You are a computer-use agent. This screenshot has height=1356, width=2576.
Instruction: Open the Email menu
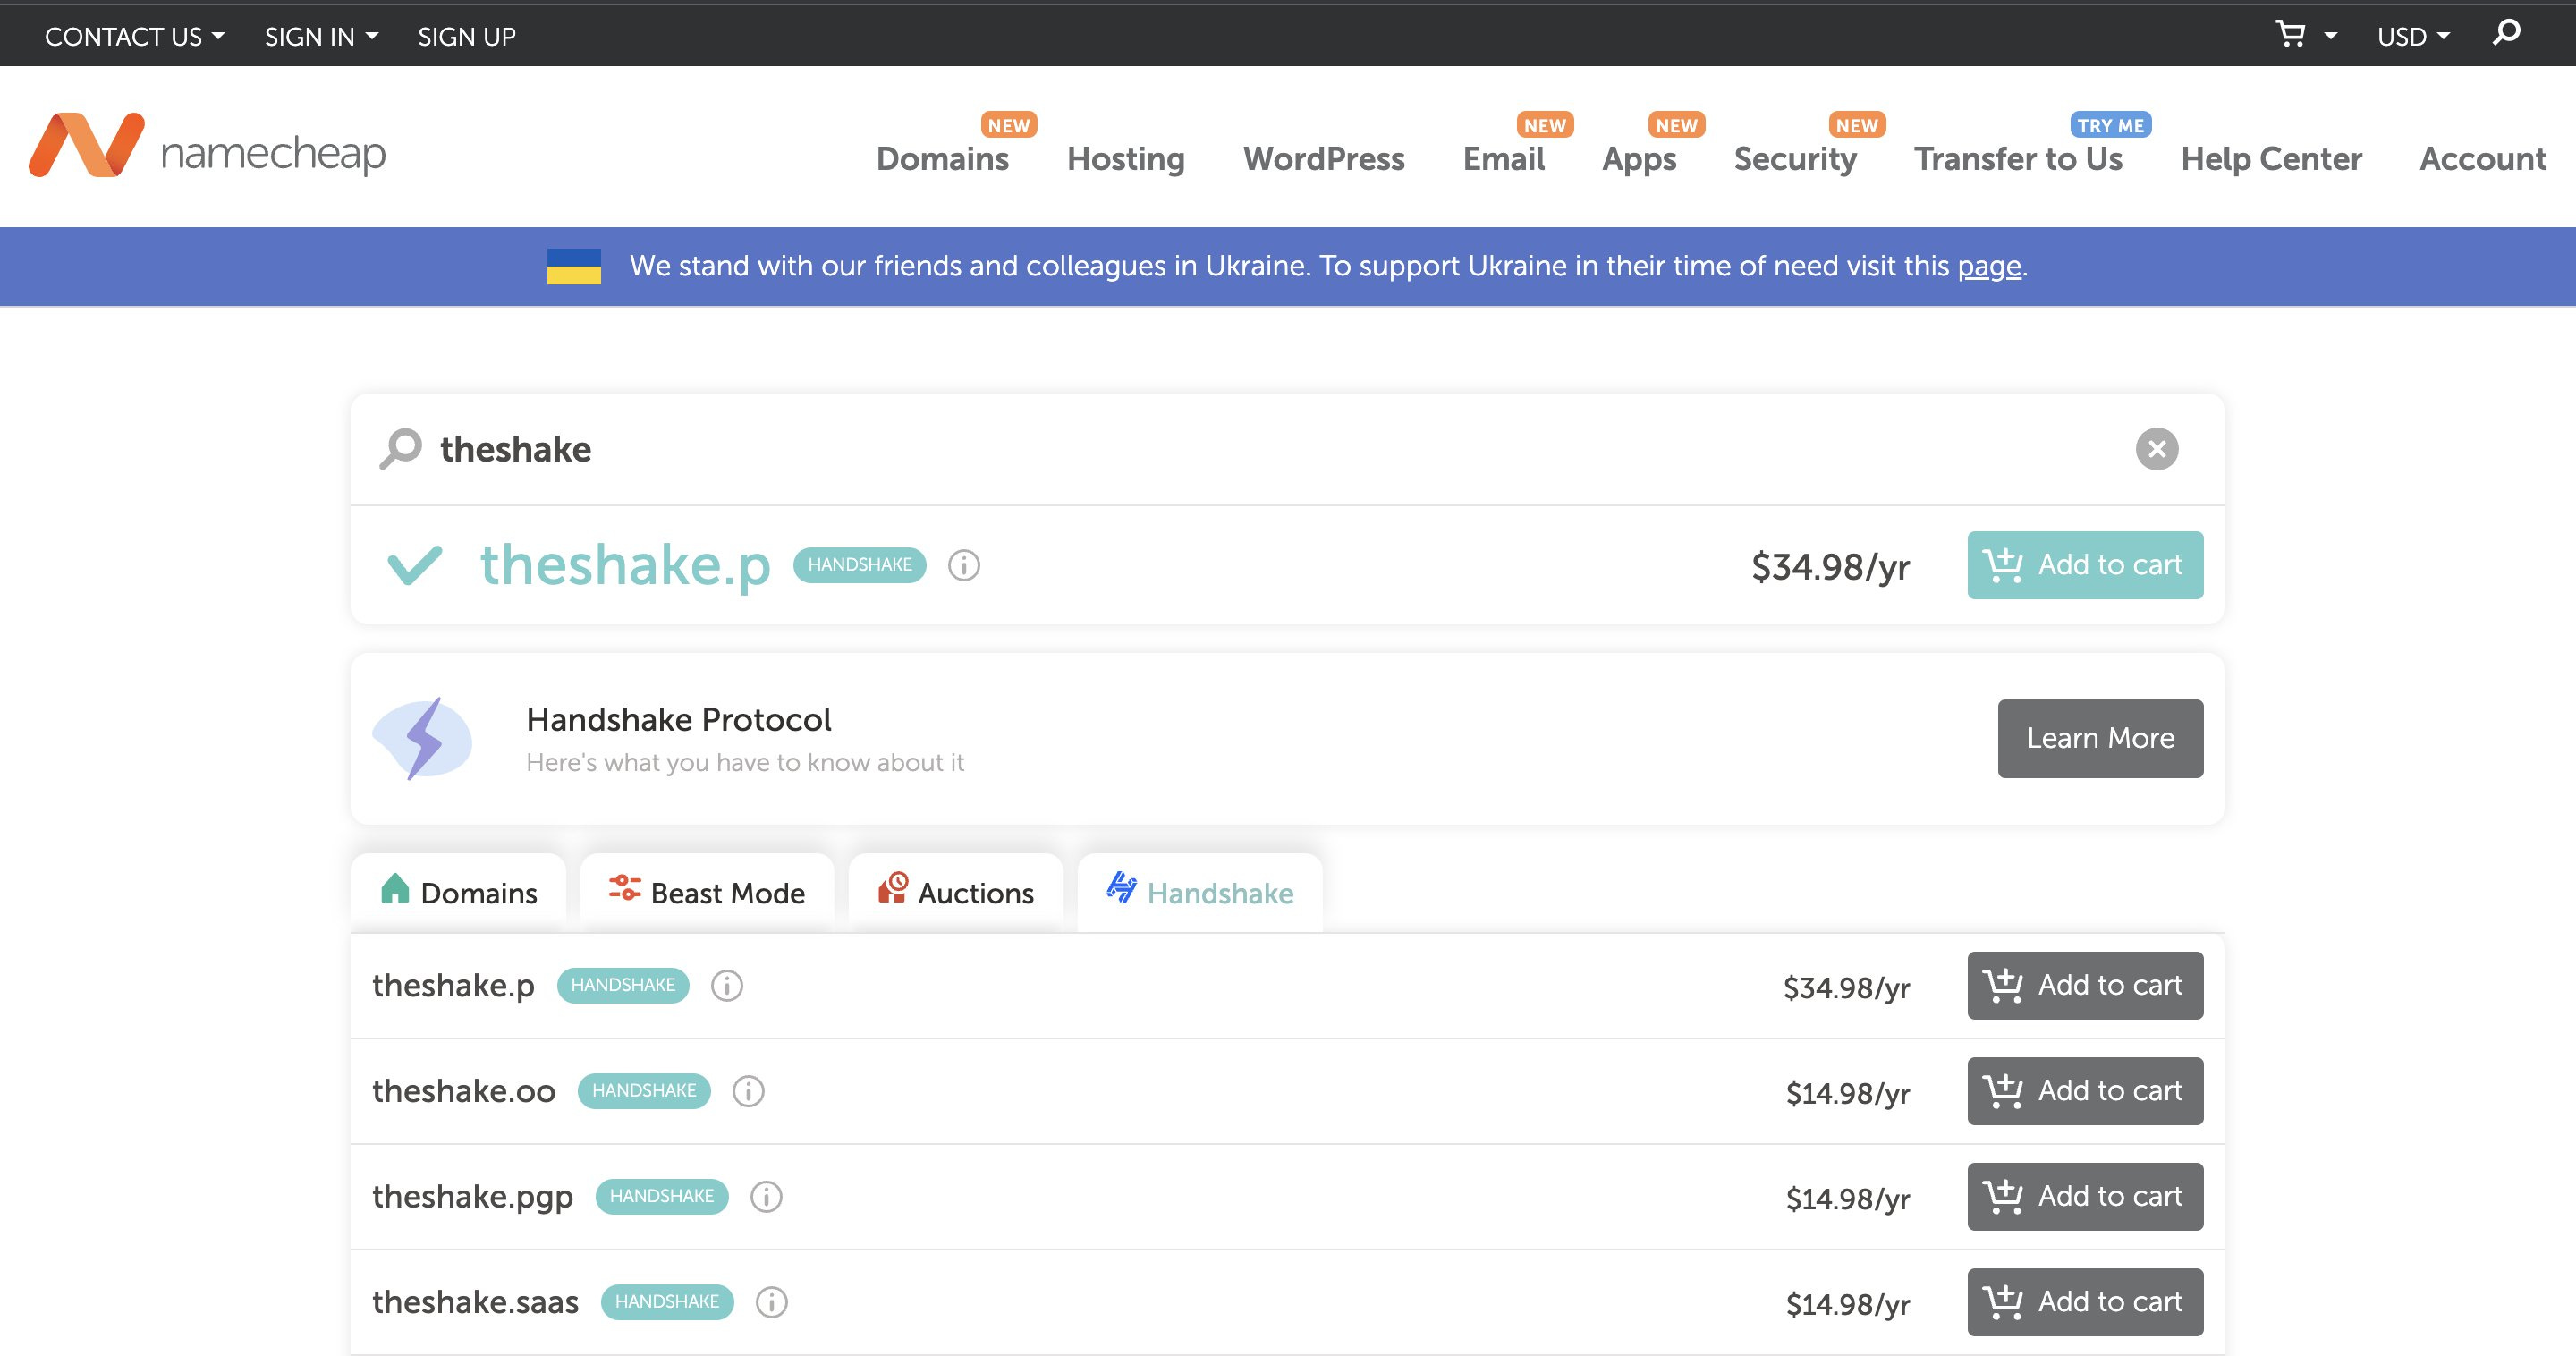click(1504, 159)
